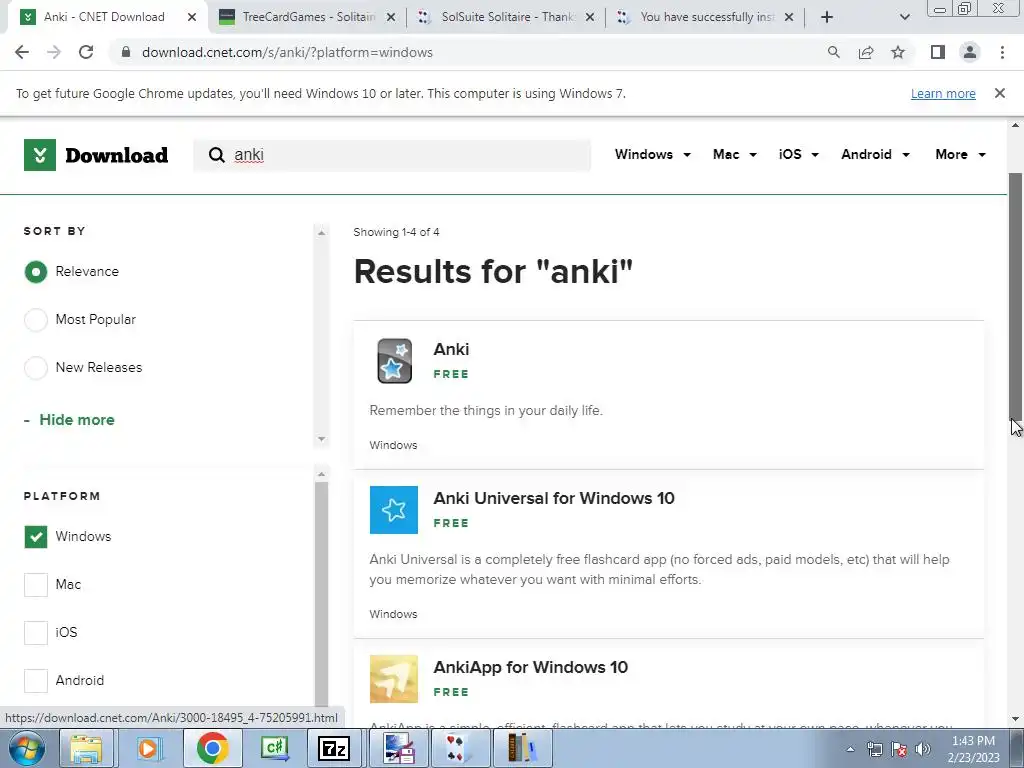The height and width of the screenshot is (768, 1024).
Task: Click the forward navigation arrow
Action: pos(54,52)
